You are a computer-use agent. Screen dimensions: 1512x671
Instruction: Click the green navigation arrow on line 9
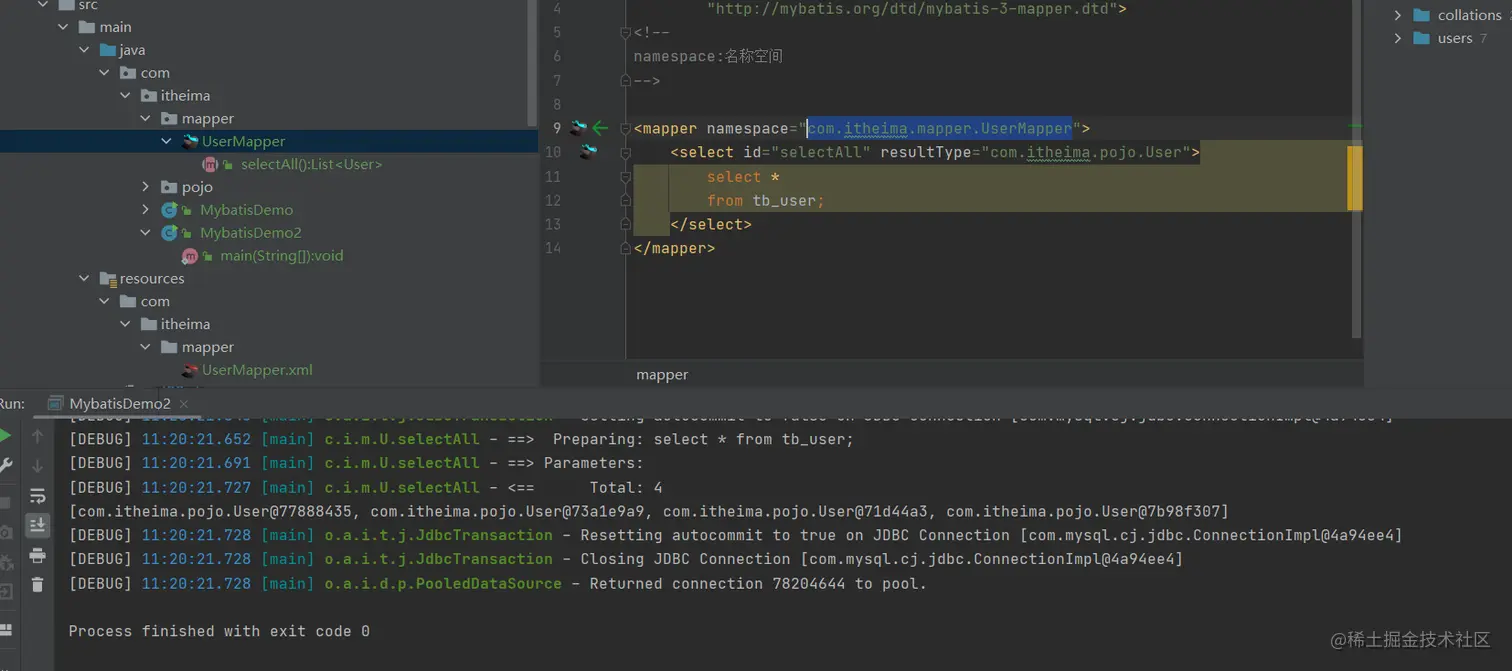pos(600,128)
